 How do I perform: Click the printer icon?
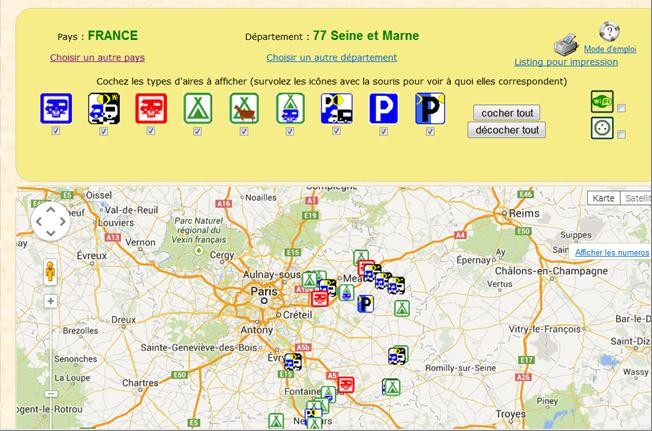pos(567,45)
